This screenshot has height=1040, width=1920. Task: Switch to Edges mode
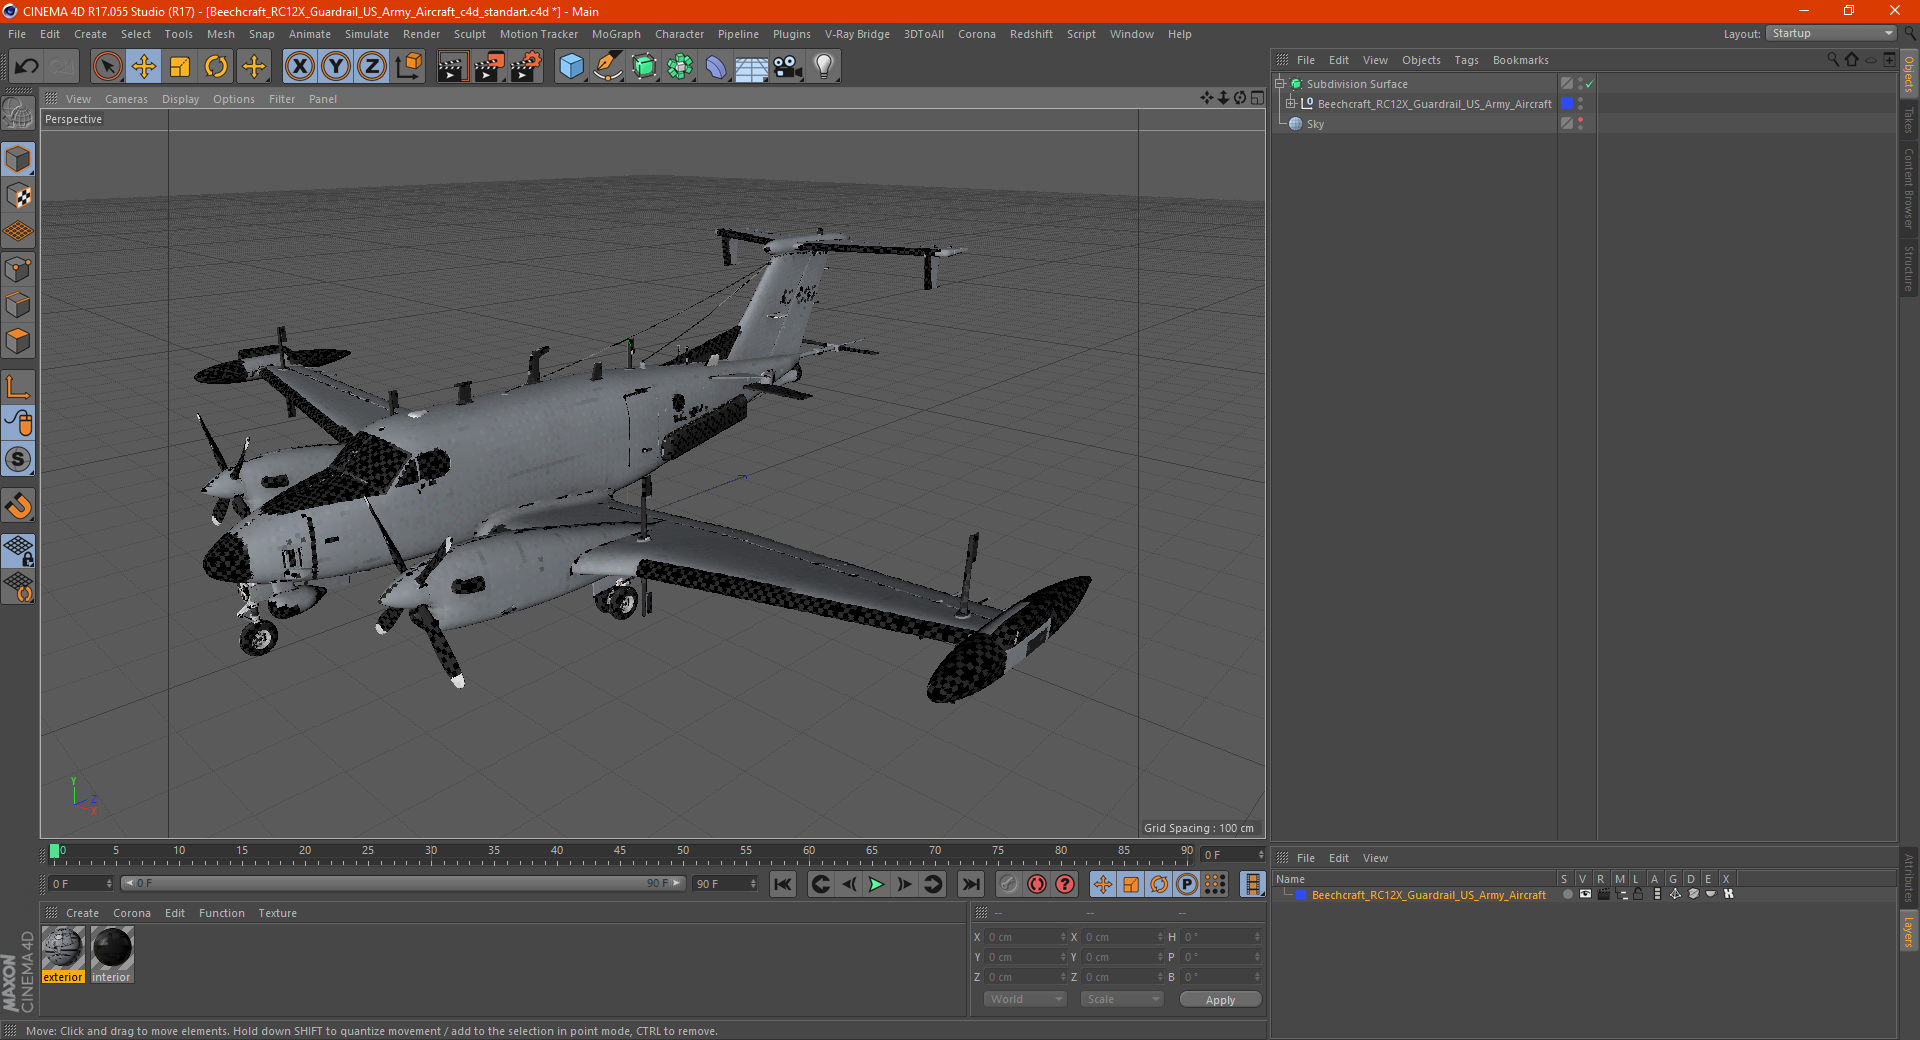coord(18,305)
